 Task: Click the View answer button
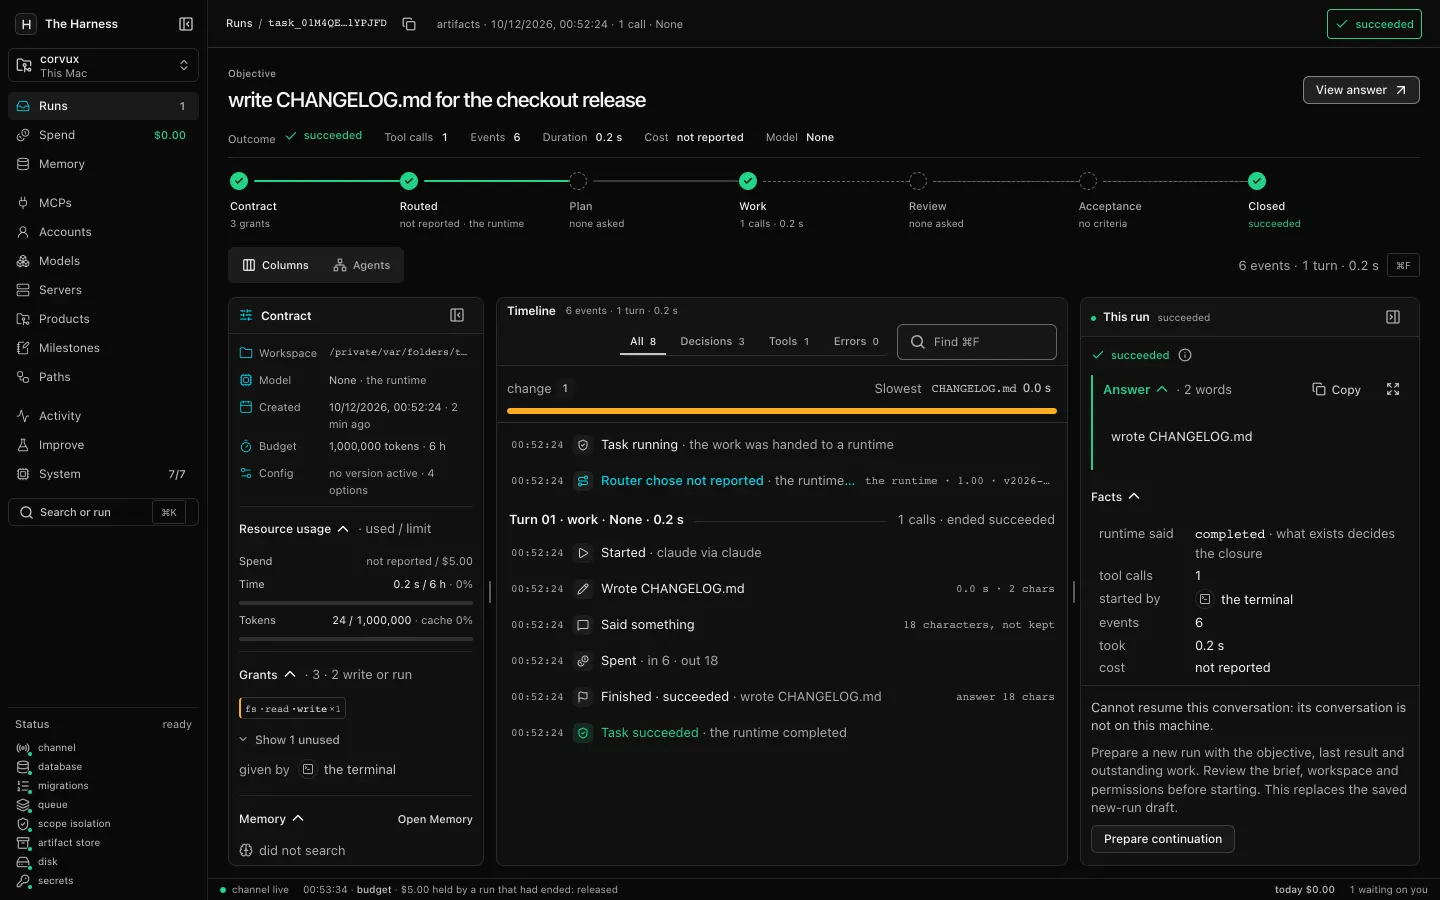coord(1361,90)
